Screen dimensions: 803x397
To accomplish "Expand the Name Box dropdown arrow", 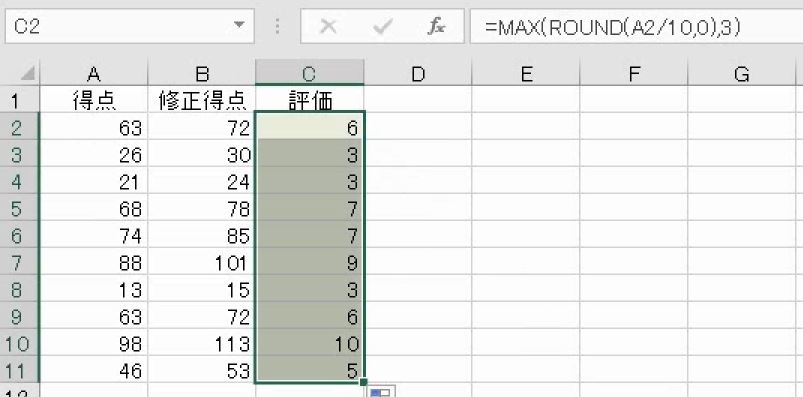I will point(239,25).
